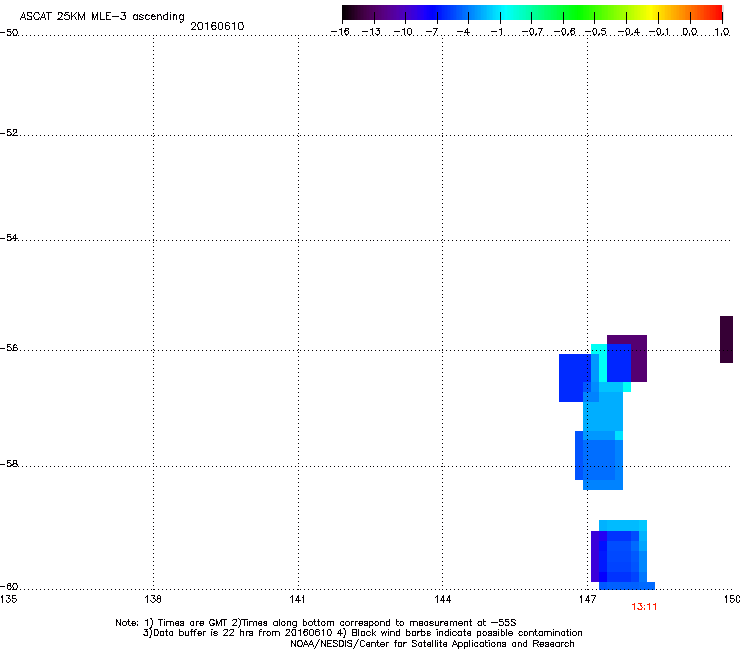Click the -0.5 color scale label
The width and height of the screenshot is (740, 650).
pyautogui.click(x=596, y=32)
